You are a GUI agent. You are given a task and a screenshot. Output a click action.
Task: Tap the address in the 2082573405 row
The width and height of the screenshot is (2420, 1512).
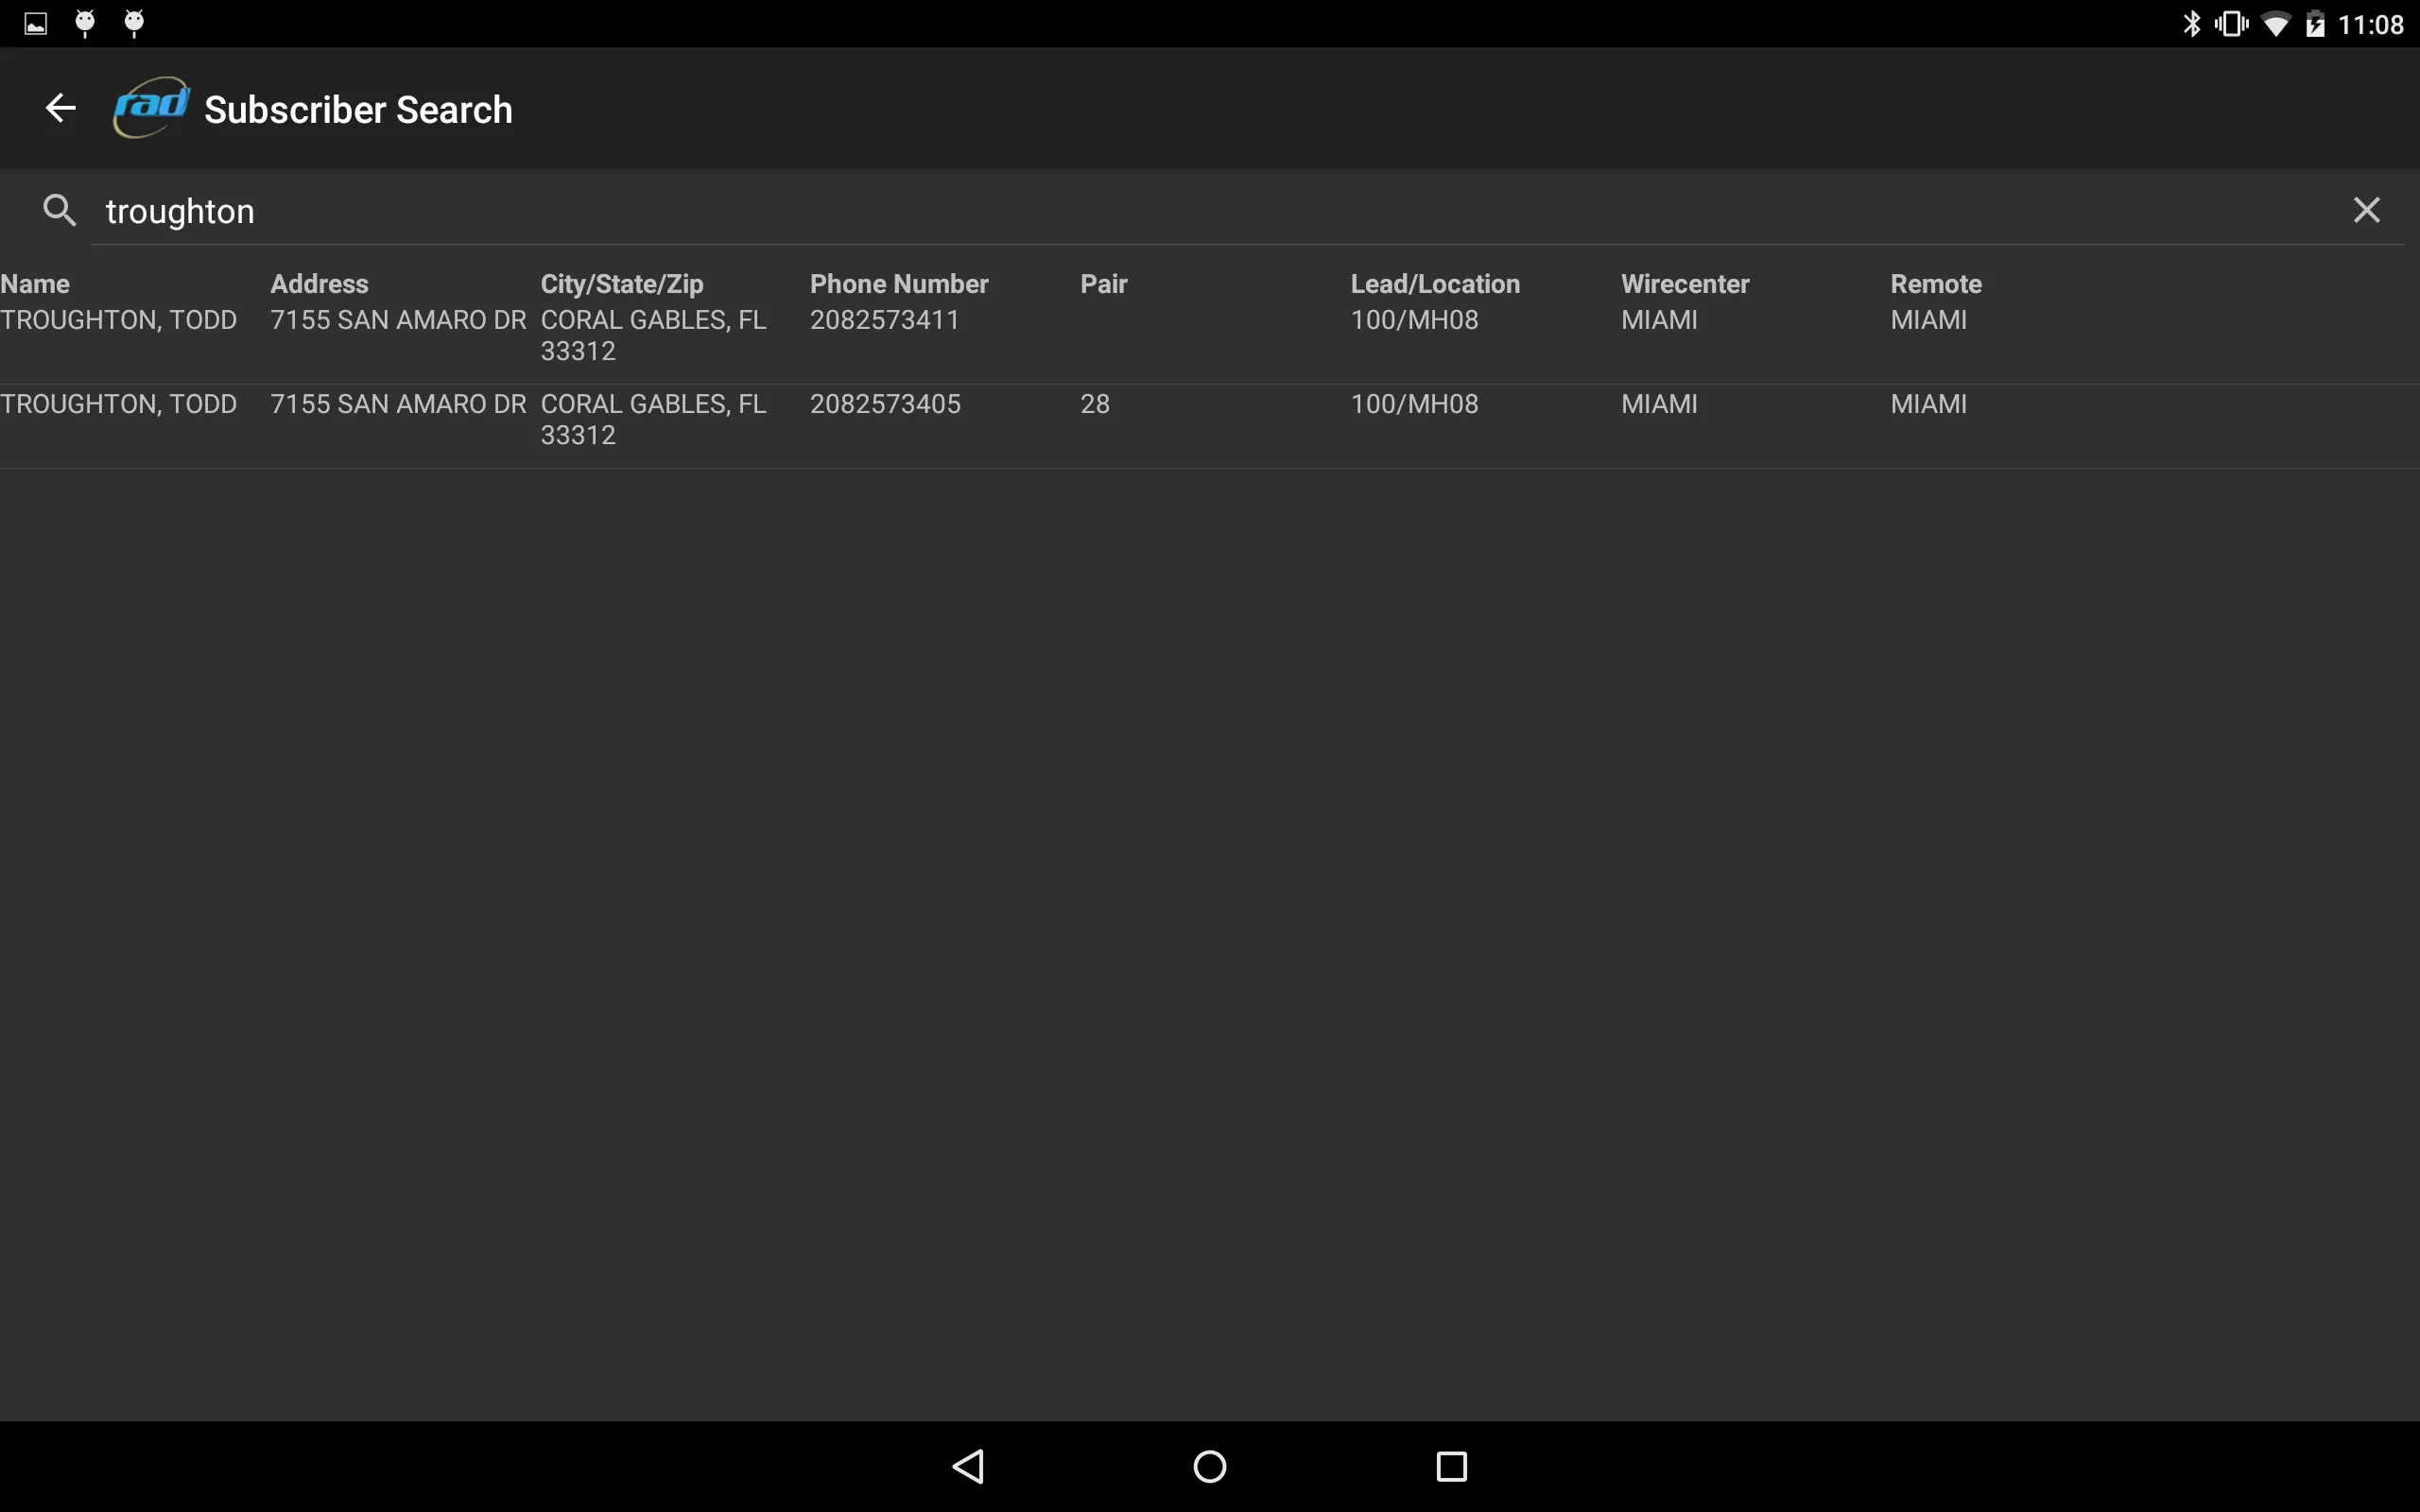tap(398, 404)
